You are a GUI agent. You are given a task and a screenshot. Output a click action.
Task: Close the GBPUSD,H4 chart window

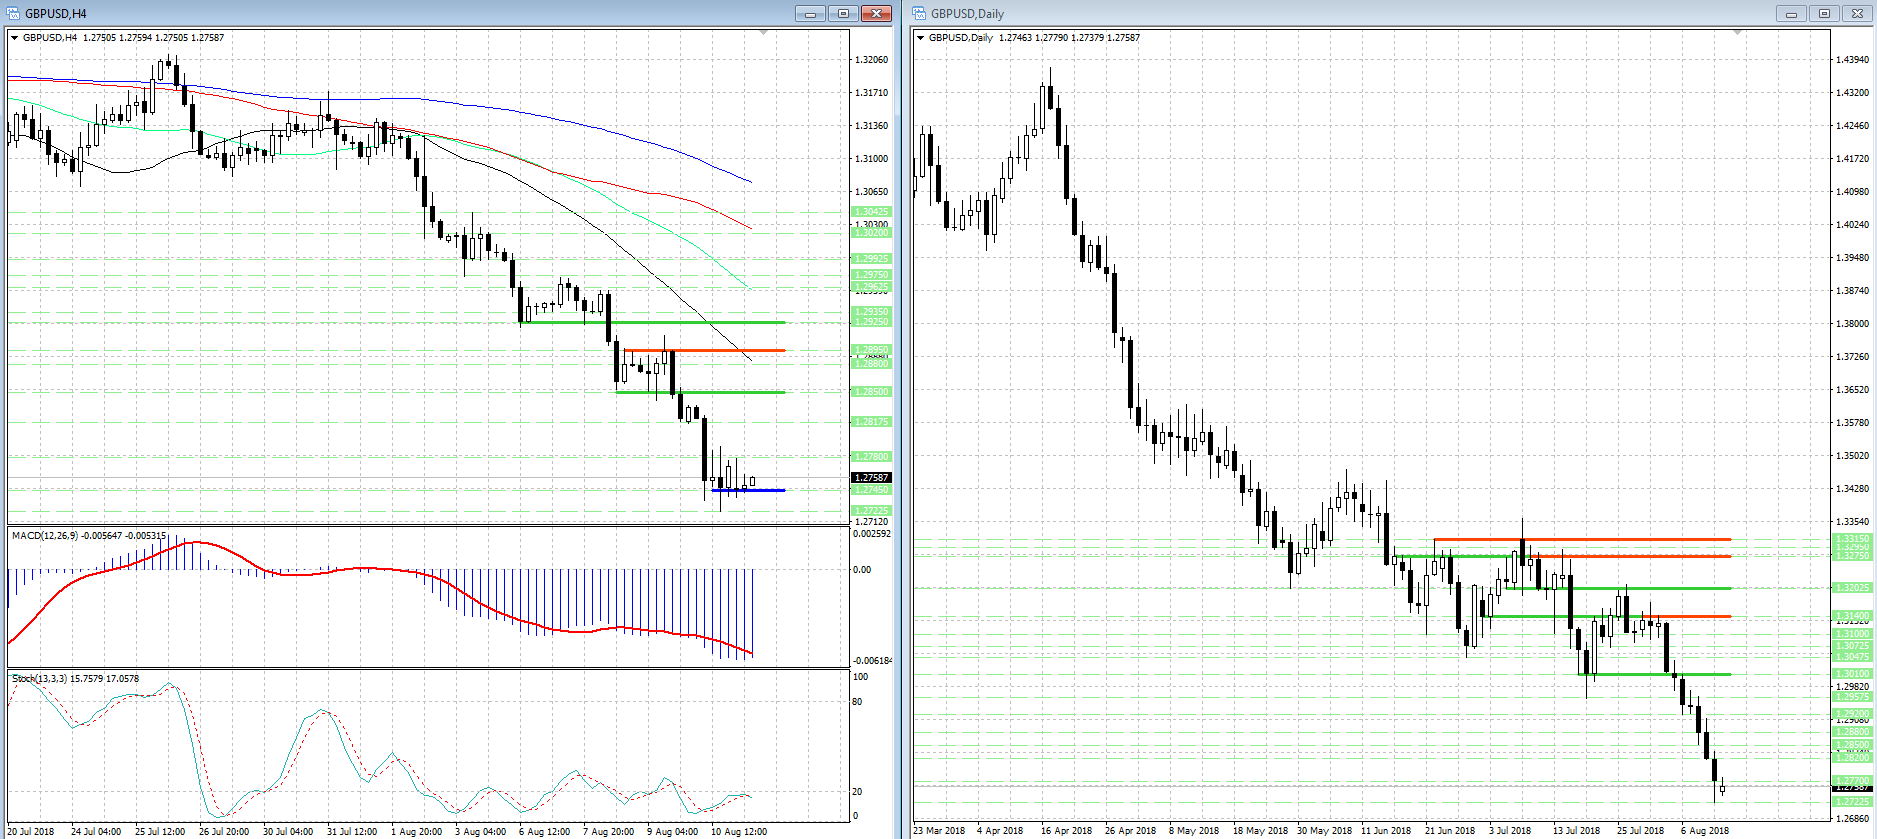(x=876, y=13)
